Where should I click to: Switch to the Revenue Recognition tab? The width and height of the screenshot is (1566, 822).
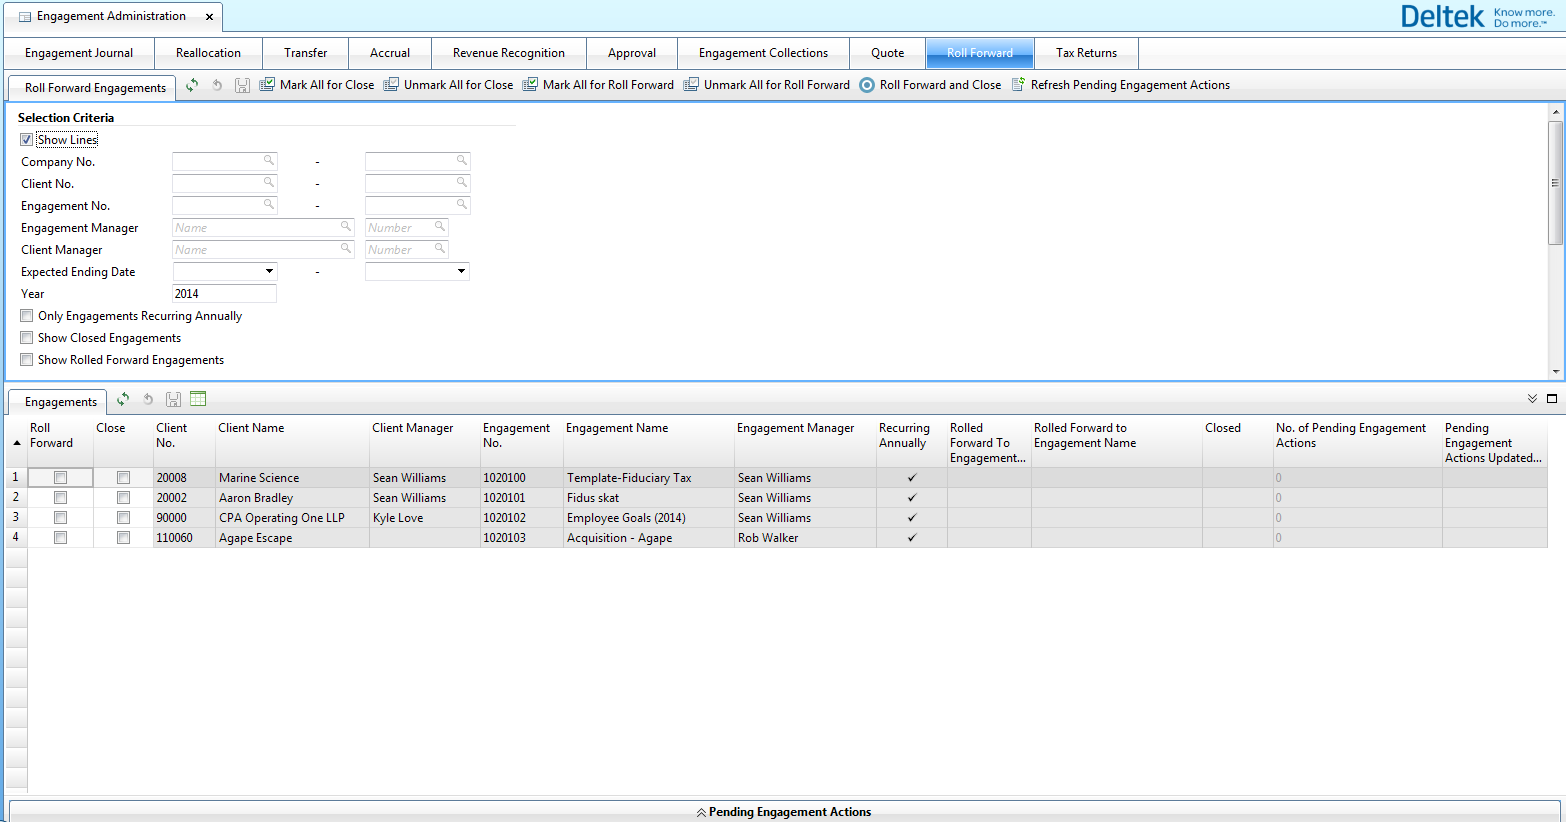(x=508, y=53)
